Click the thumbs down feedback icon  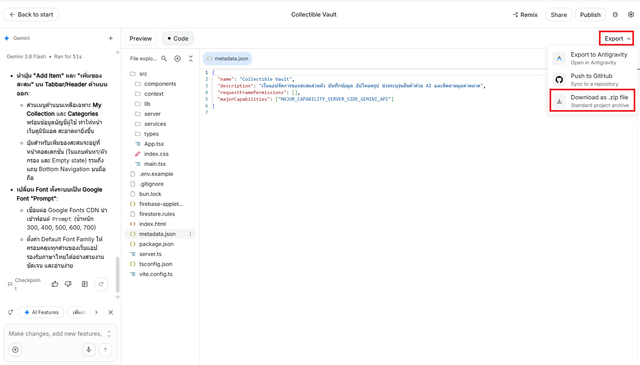[68, 284]
